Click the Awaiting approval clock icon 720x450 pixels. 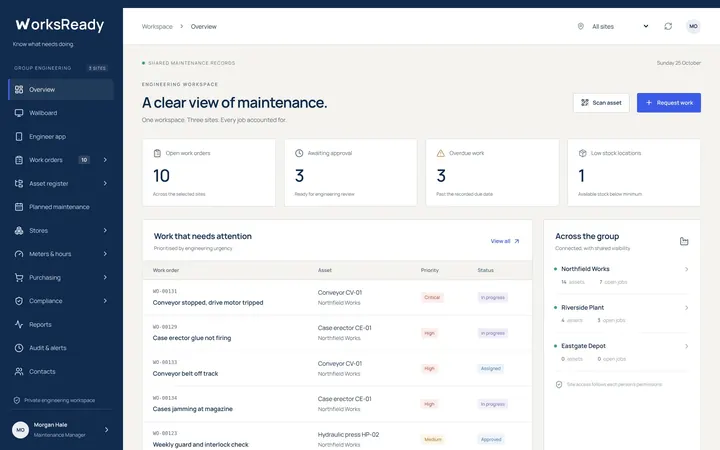coord(299,153)
